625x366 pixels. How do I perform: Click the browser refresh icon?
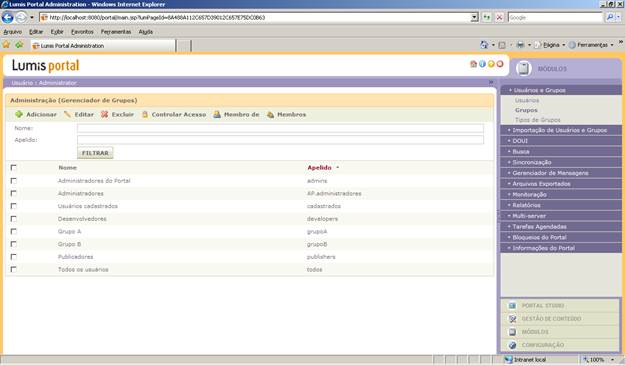pos(487,18)
